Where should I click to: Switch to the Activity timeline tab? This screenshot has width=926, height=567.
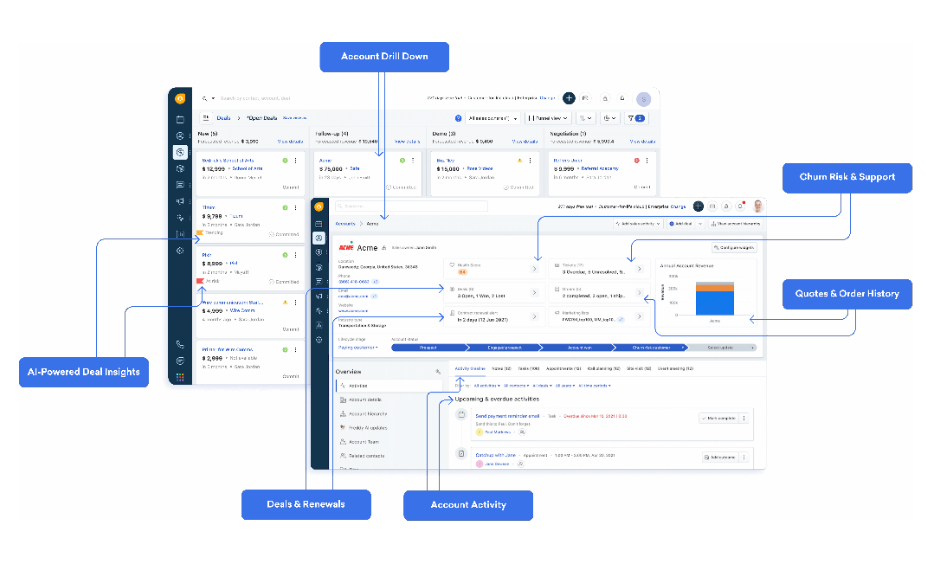pyautogui.click(x=469, y=368)
